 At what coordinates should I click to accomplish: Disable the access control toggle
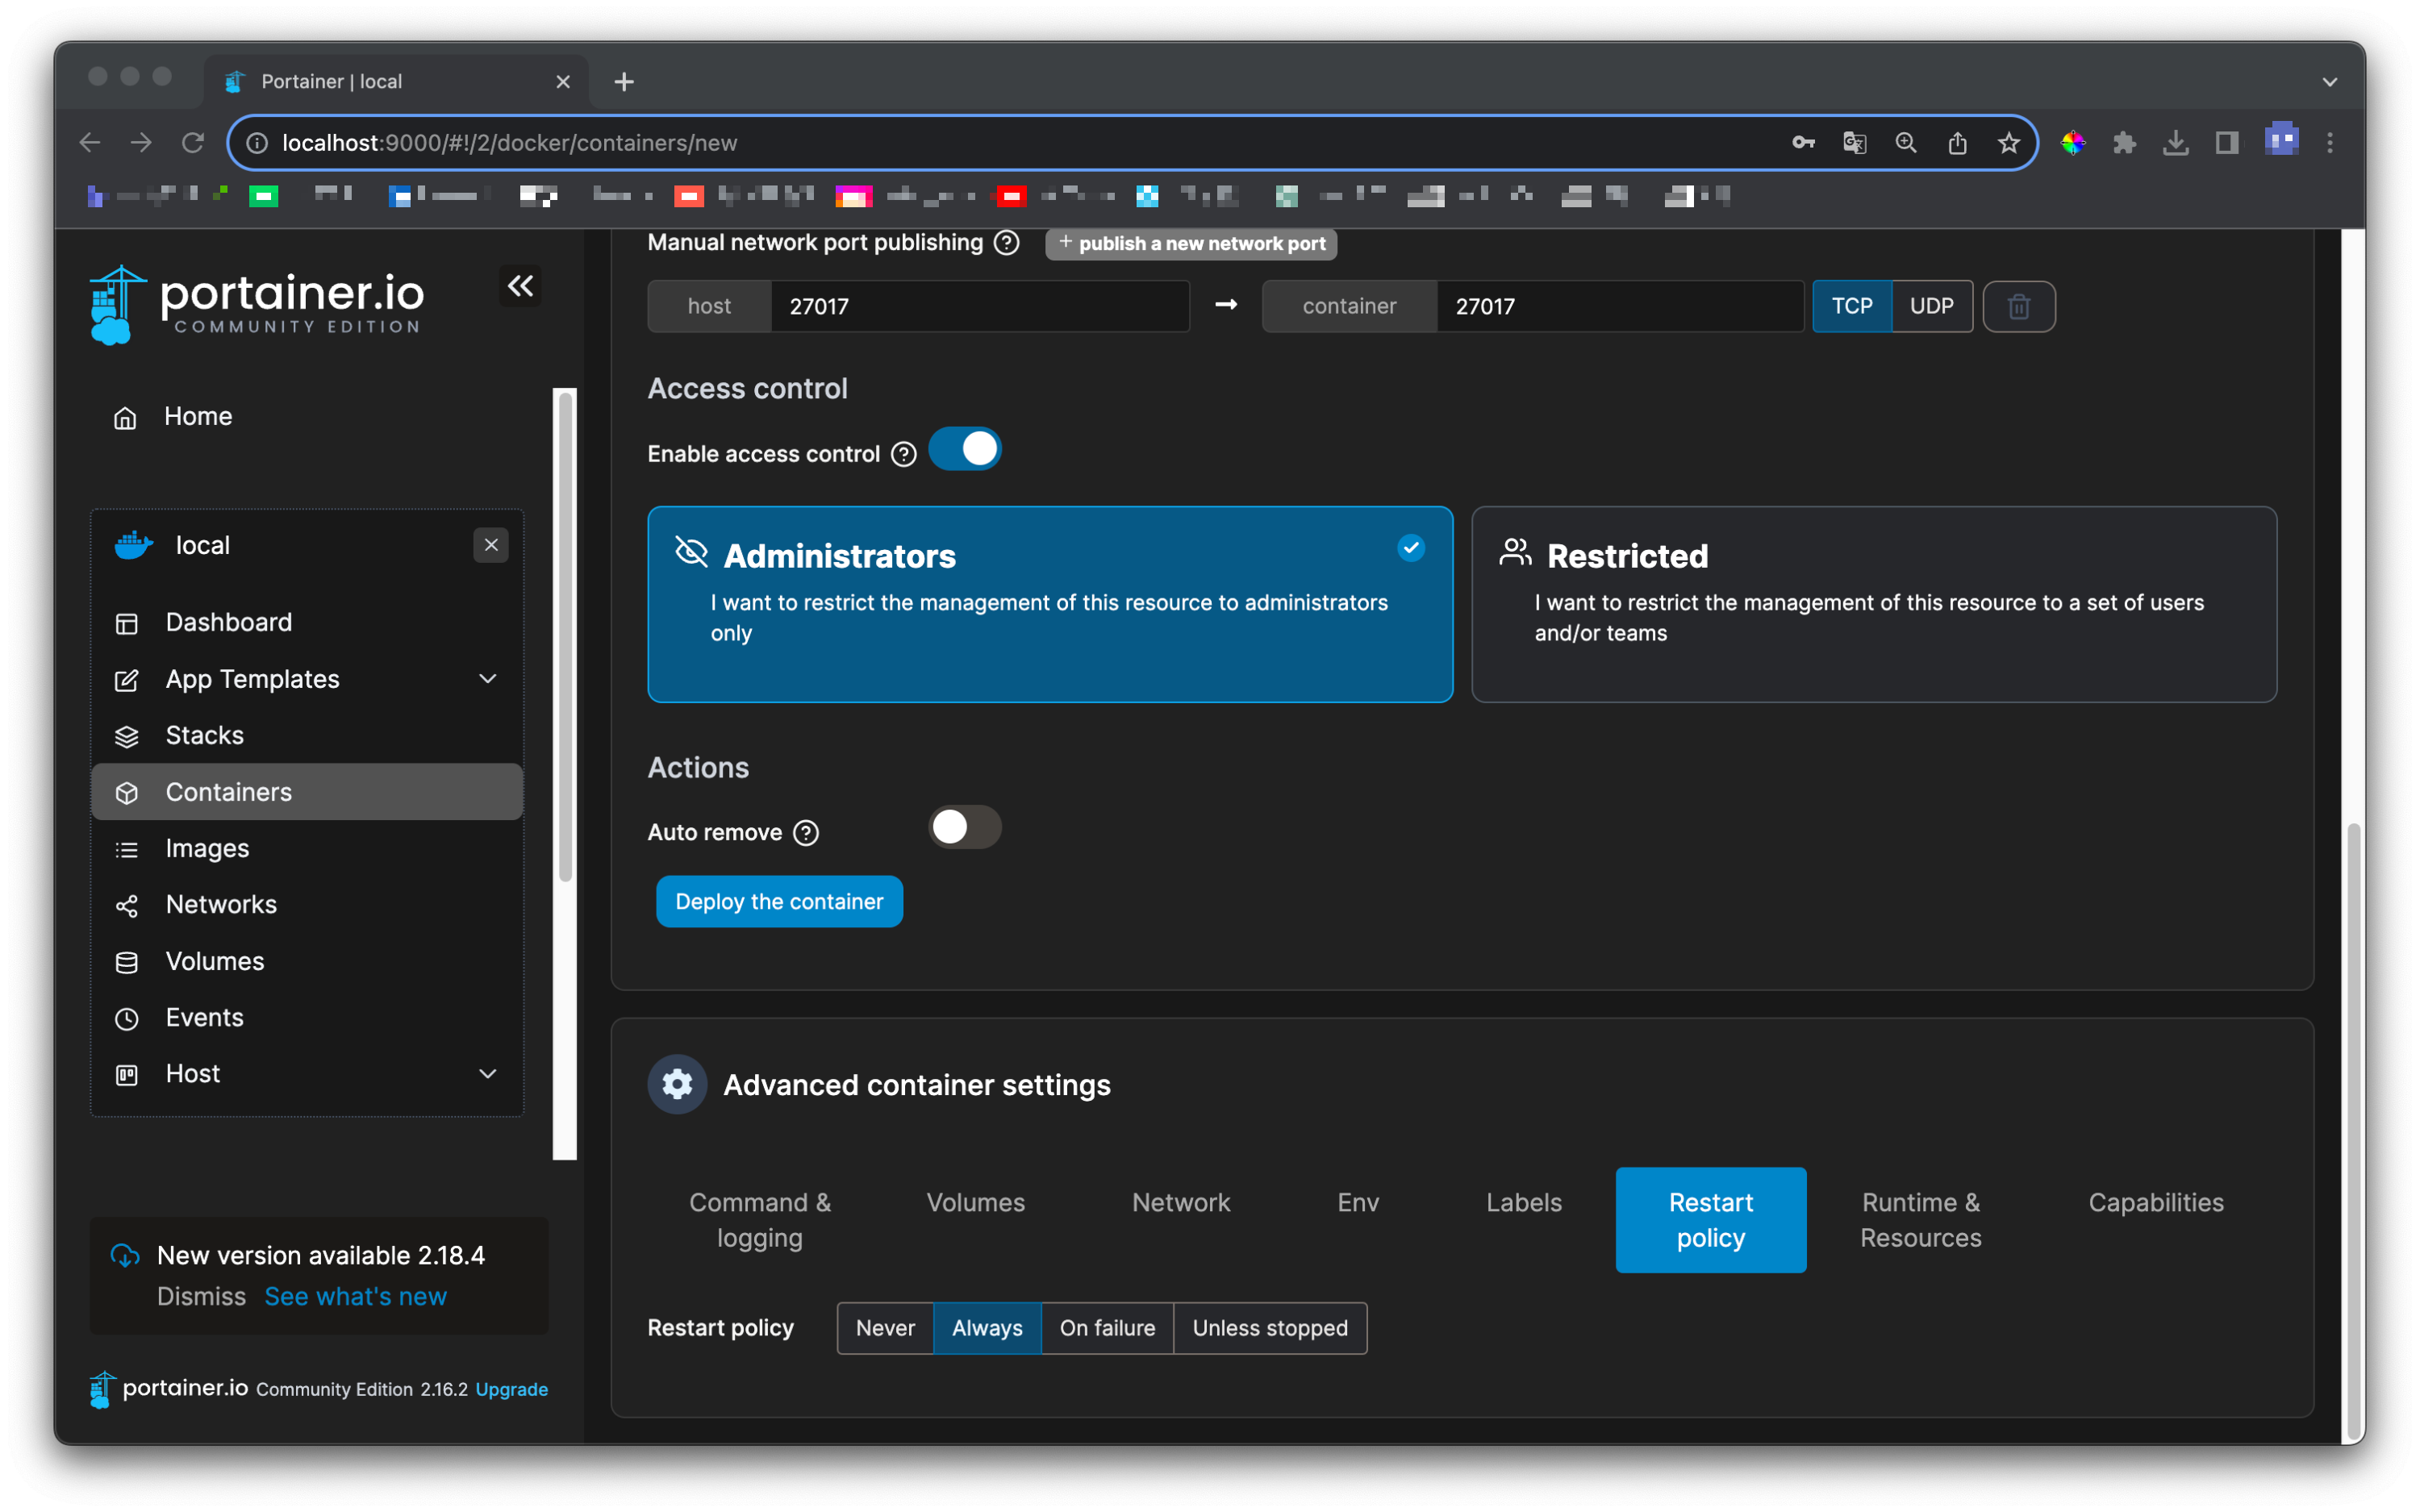tap(965, 449)
